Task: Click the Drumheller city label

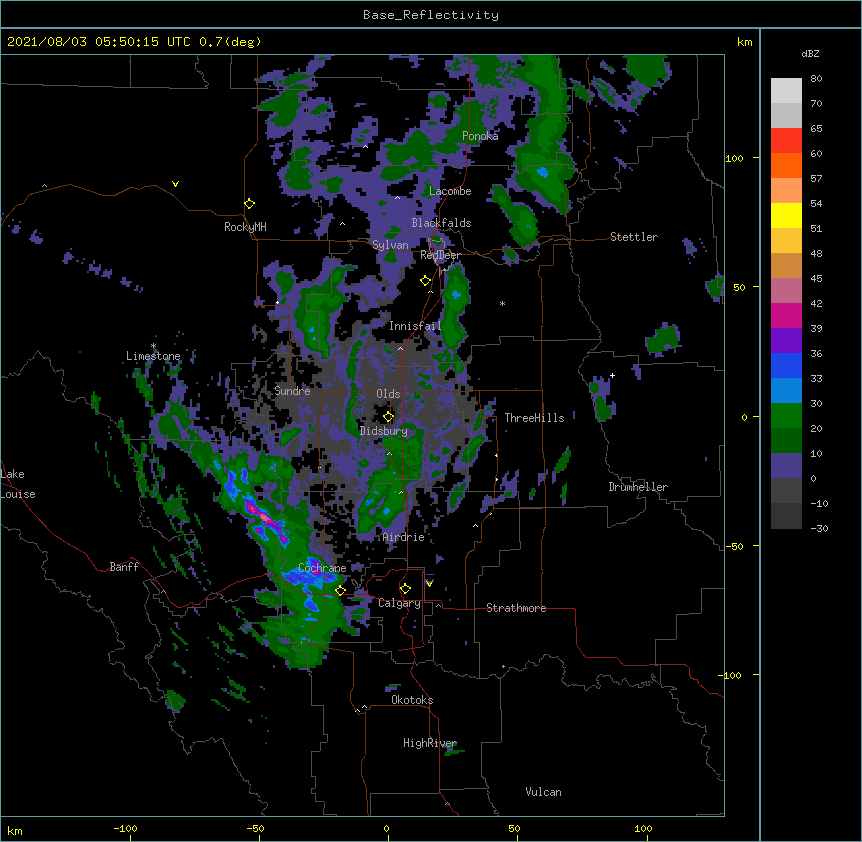Action: pyautogui.click(x=638, y=487)
